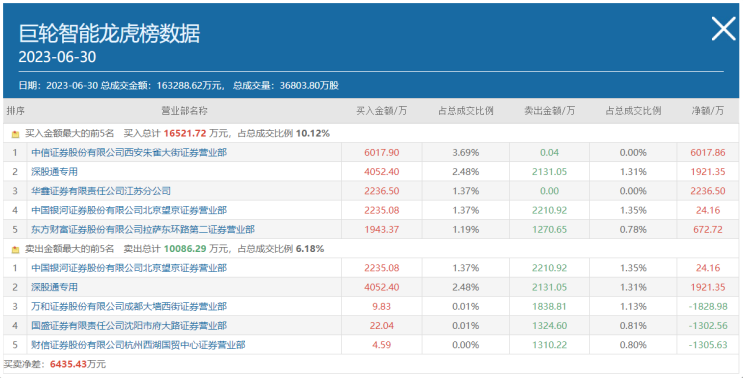This screenshot has width=743, height=378.
Task: Click the 6017.90 buy amount cell
Action: click(381, 153)
